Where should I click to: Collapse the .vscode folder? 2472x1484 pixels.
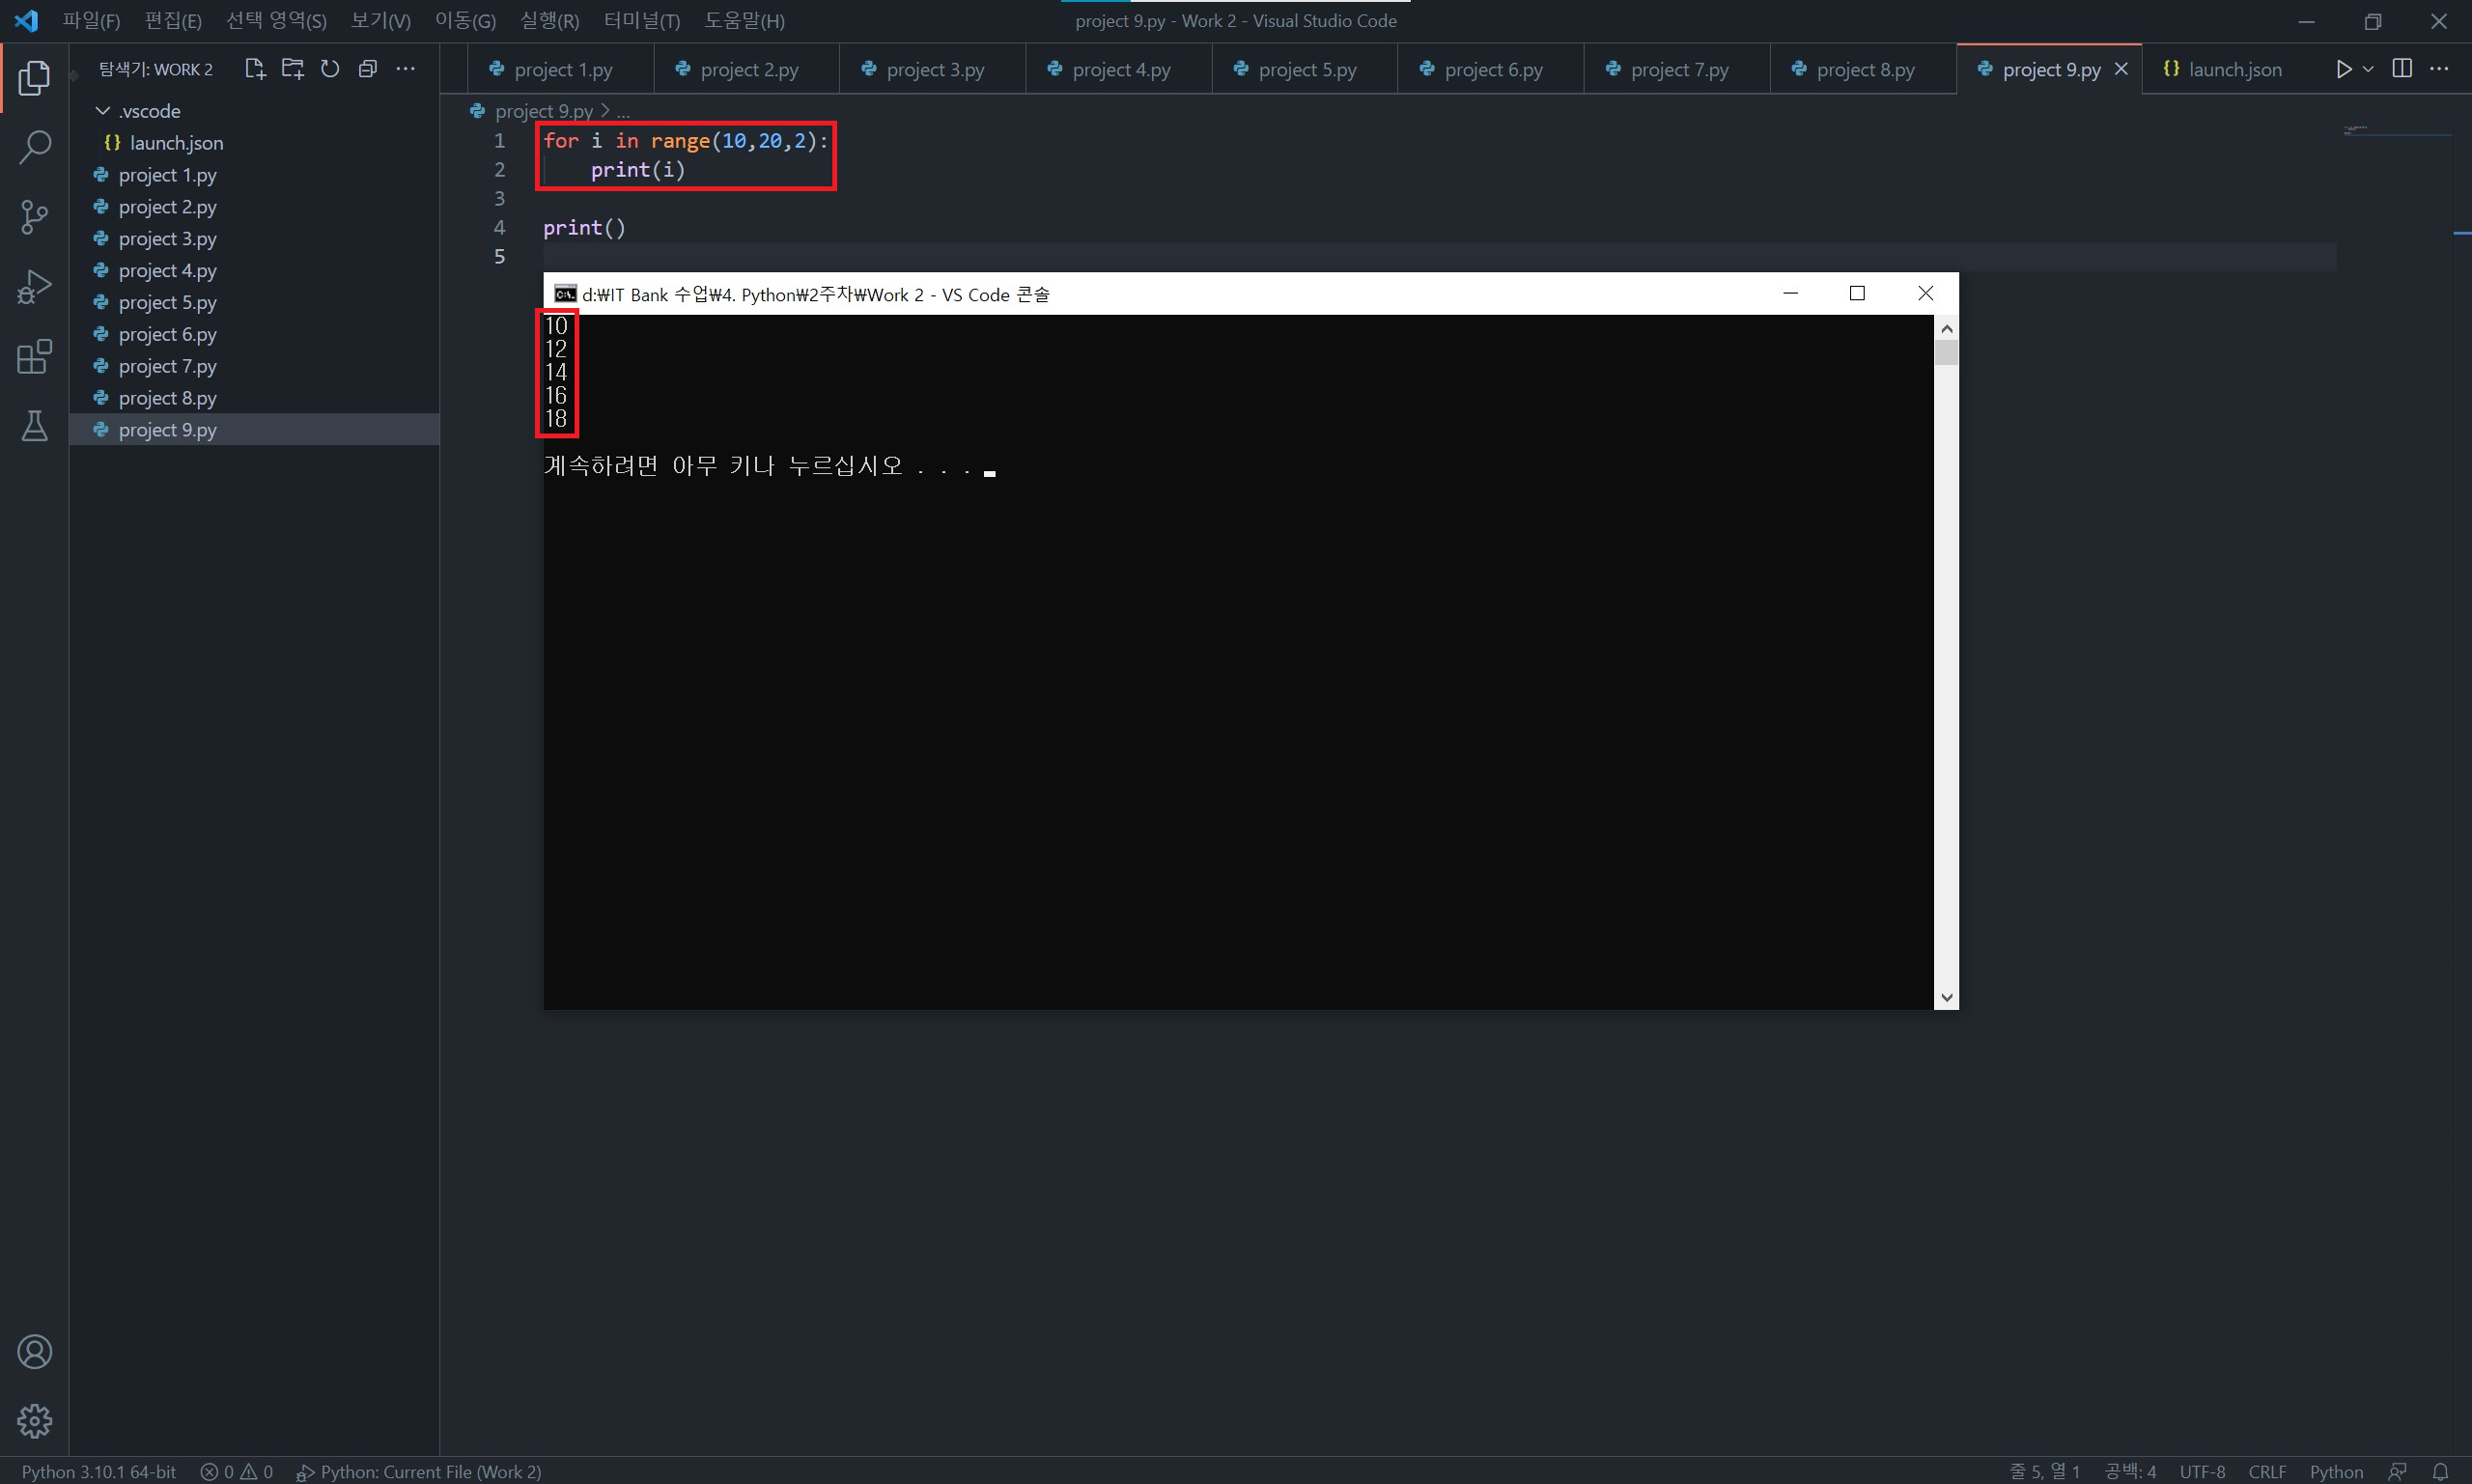click(102, 111)
